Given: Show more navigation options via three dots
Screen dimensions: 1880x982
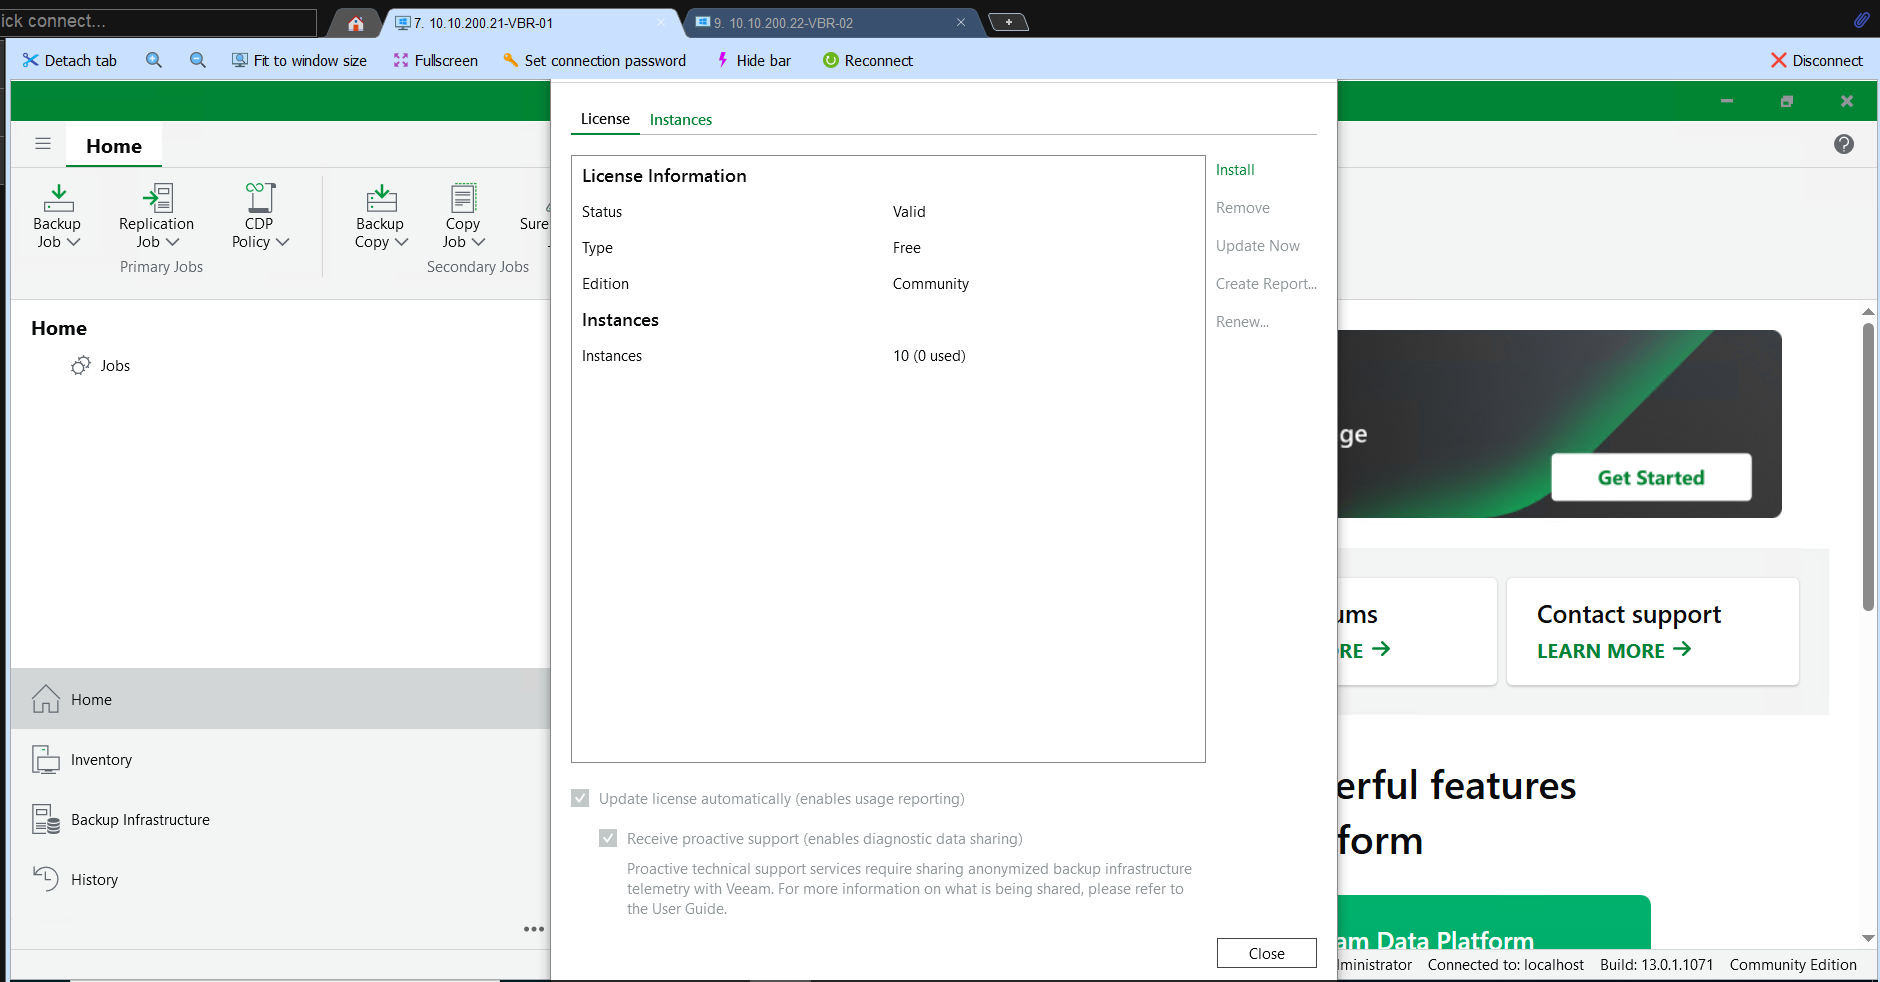Looking at the screenshot, I should [534, 929].
